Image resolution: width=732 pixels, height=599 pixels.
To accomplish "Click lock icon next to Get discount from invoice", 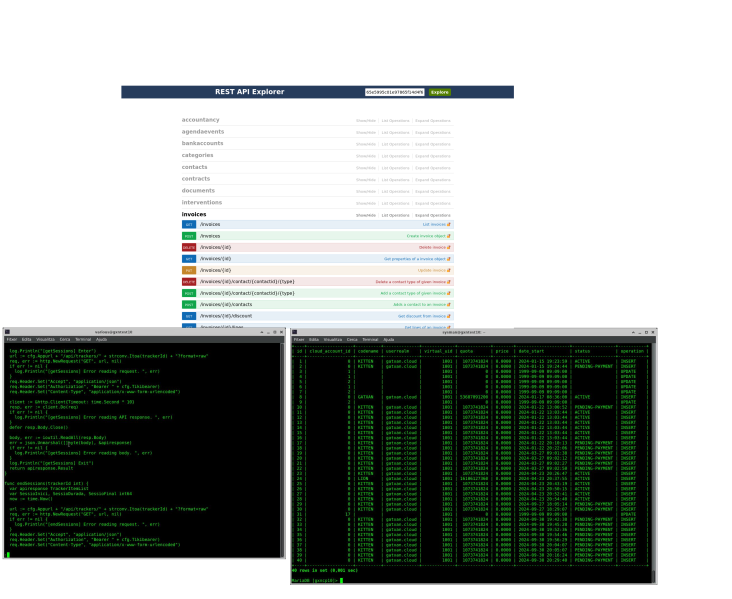I will [x=449, y=316].
